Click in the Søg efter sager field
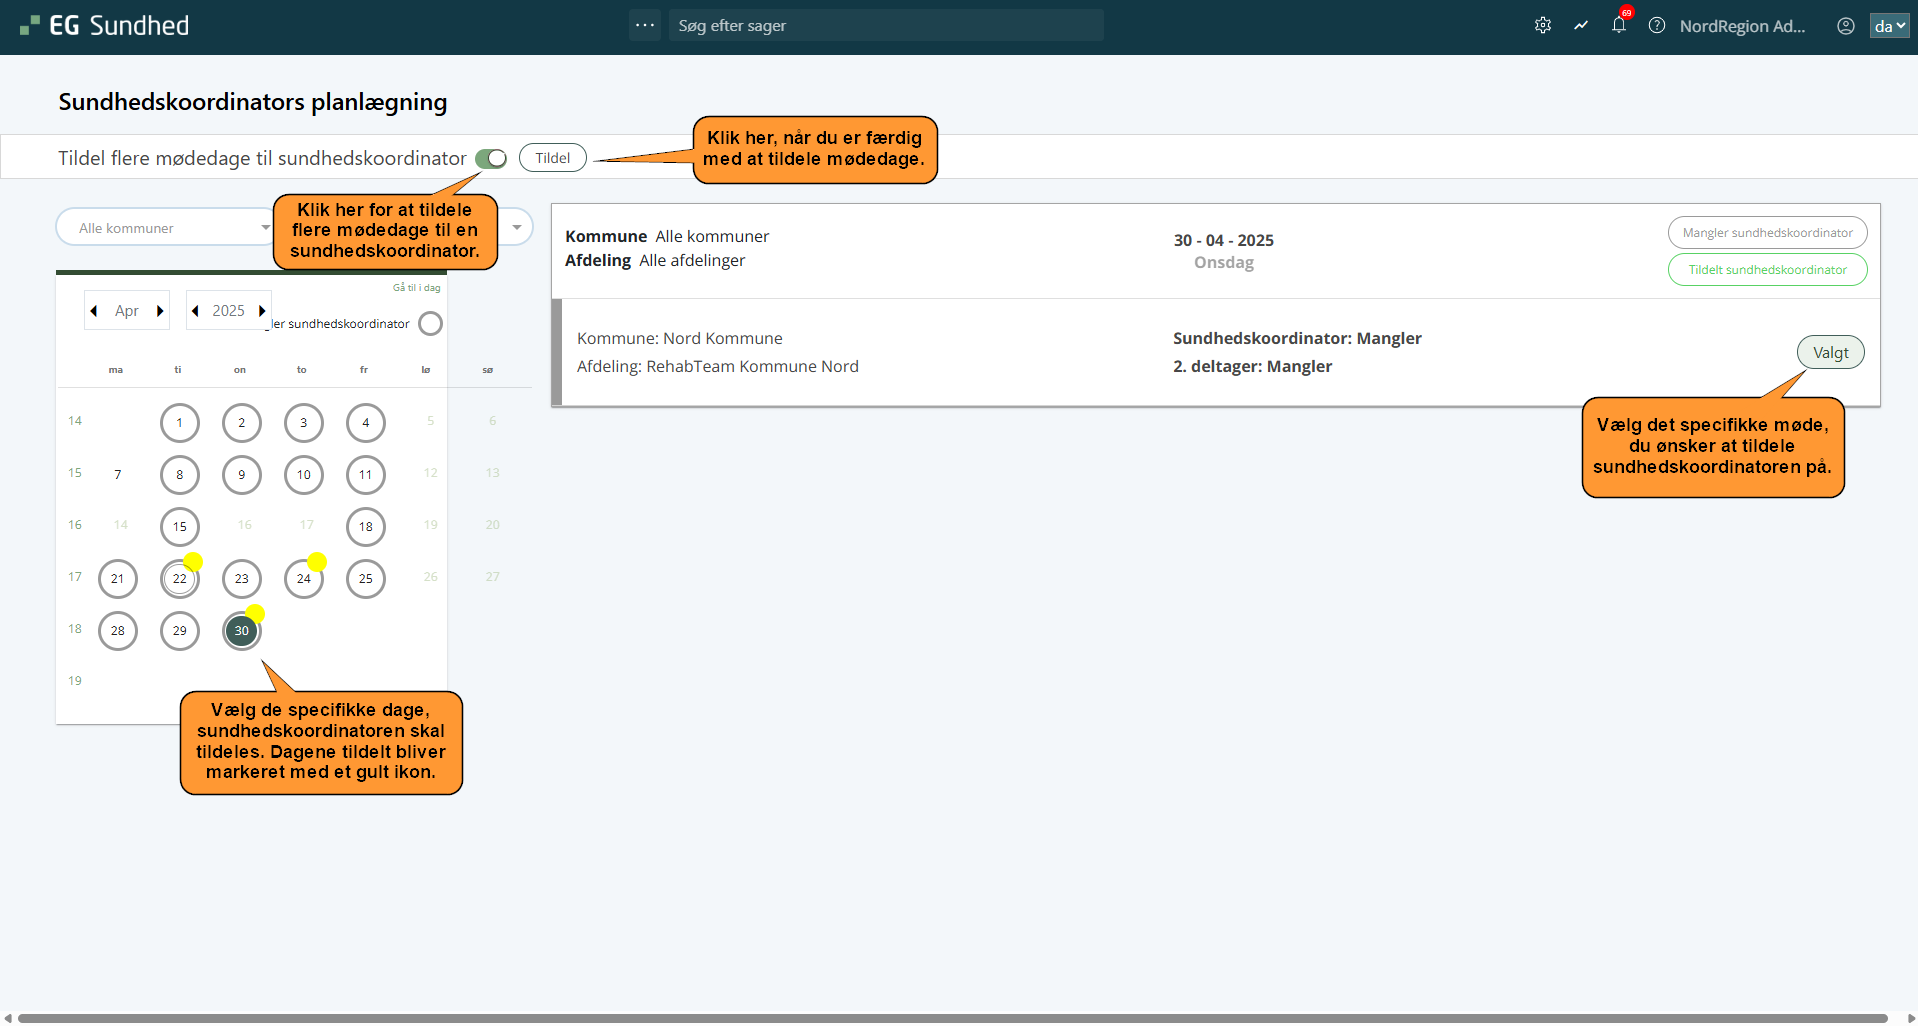 pos(885,26)
